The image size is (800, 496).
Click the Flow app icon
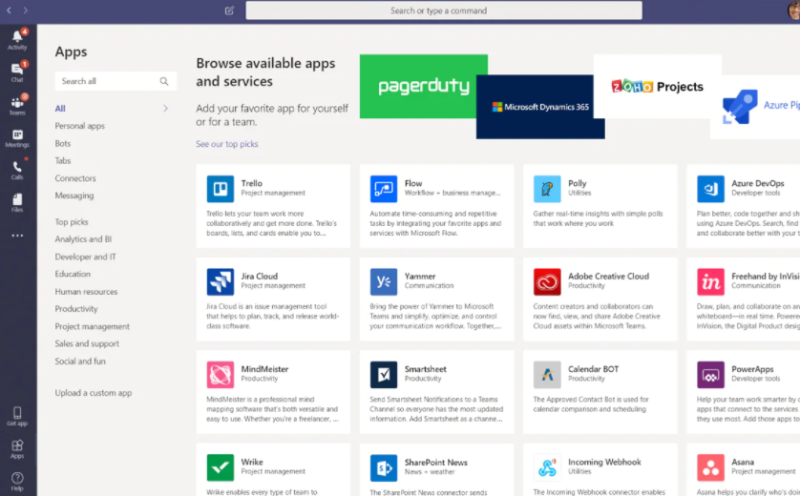384,189
